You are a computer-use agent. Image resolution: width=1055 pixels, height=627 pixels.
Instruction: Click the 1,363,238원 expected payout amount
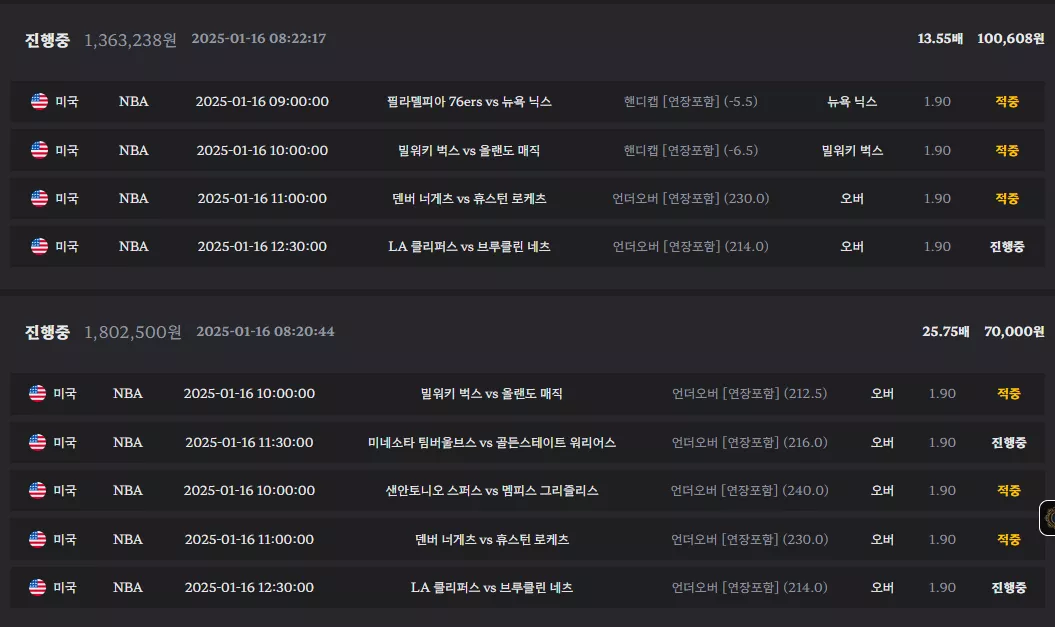131,40
